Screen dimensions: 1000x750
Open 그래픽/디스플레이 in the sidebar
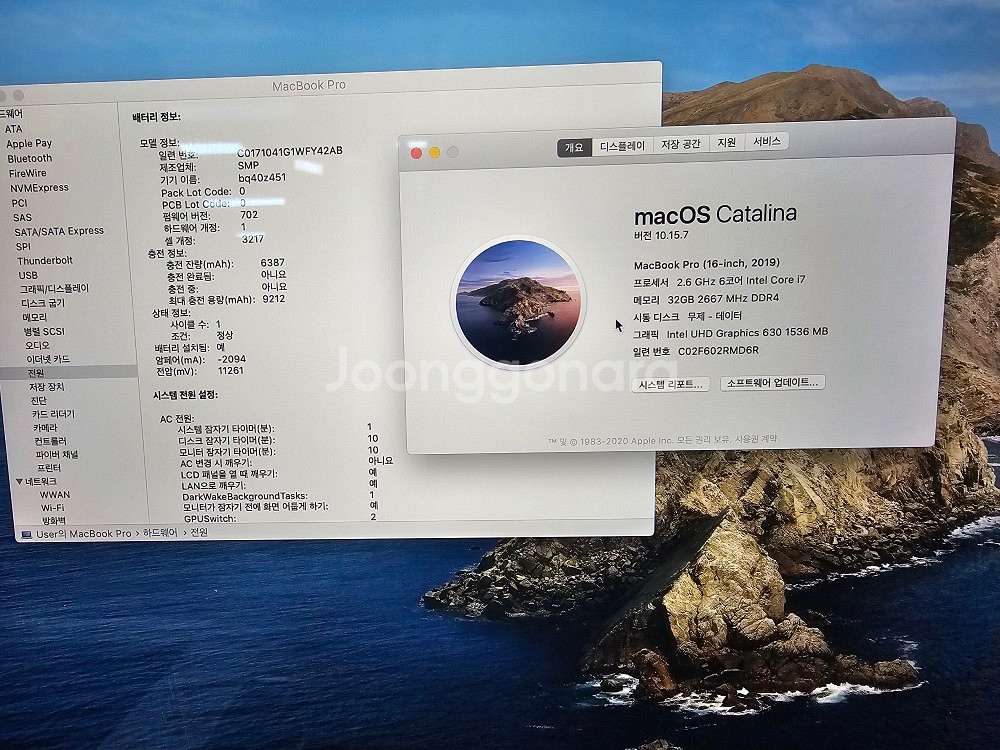pos(55,289)
